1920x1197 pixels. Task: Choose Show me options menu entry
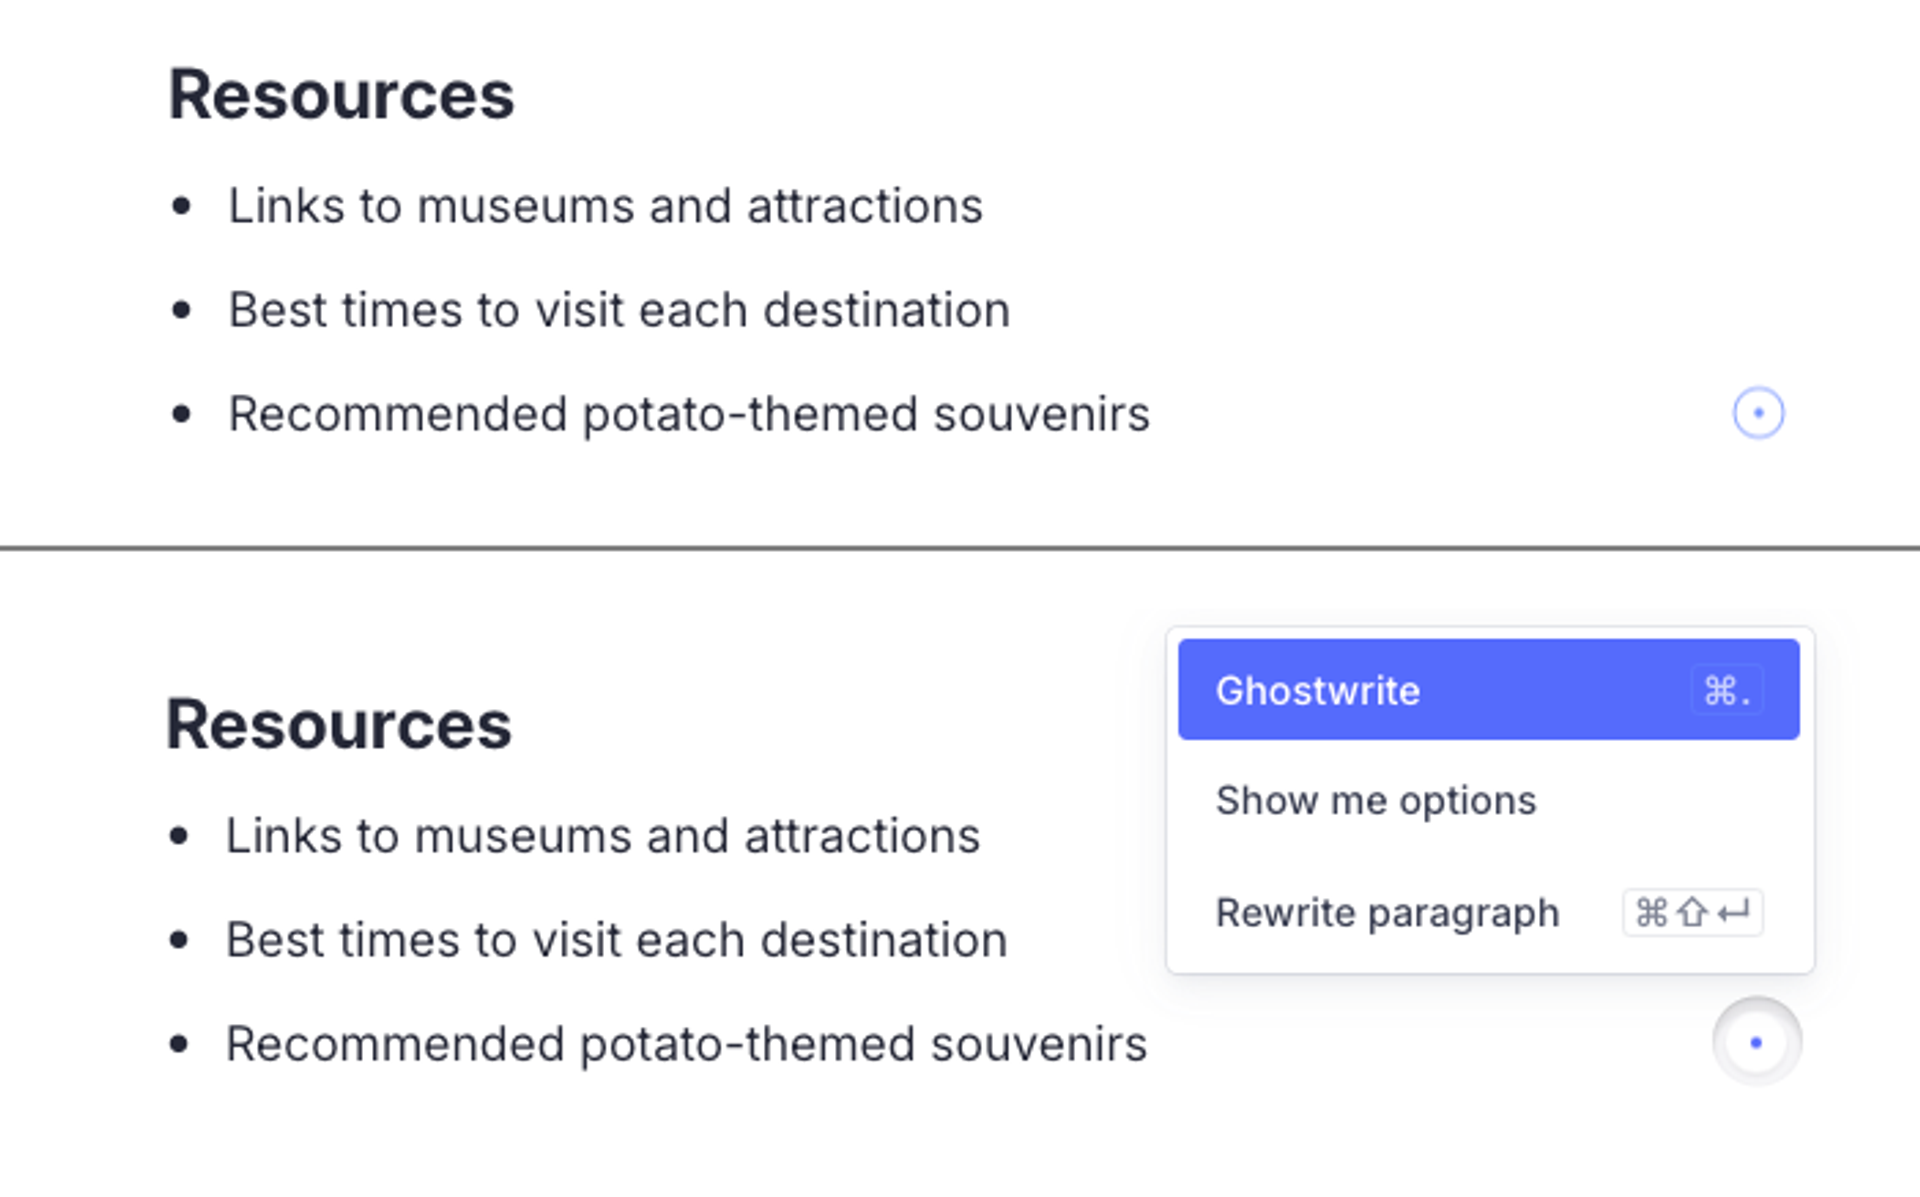tap(1376, 801)
